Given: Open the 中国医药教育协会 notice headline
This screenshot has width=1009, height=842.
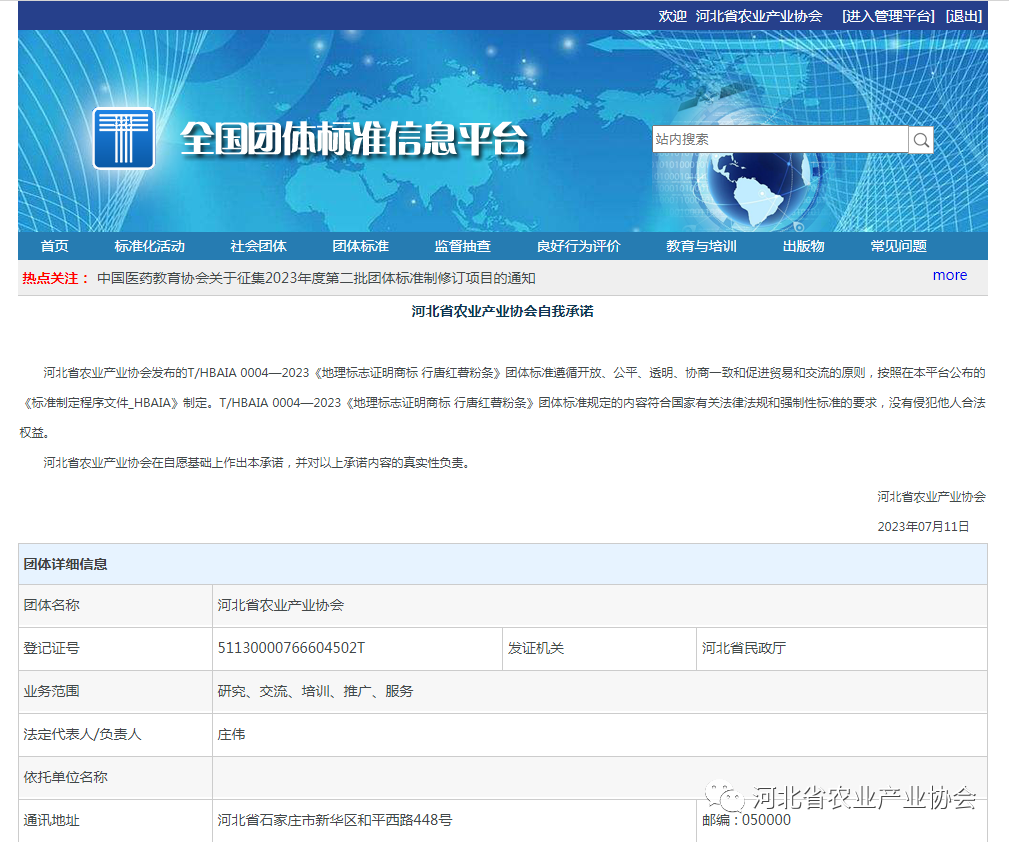Looking at the screenshot, I should click(316, 278).
